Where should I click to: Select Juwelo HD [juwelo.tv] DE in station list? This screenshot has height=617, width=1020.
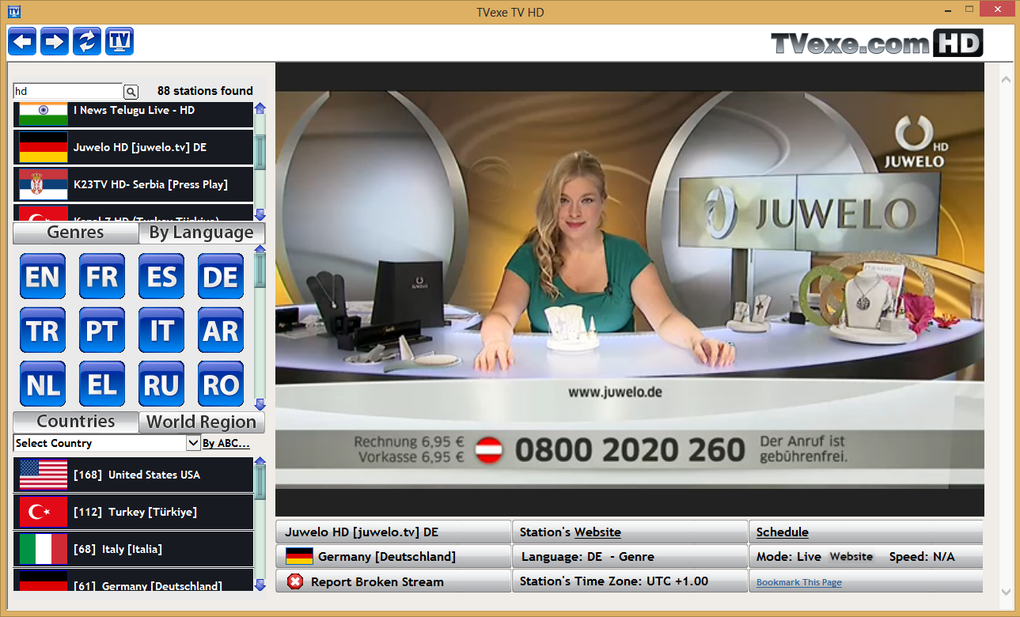[133, 147]
